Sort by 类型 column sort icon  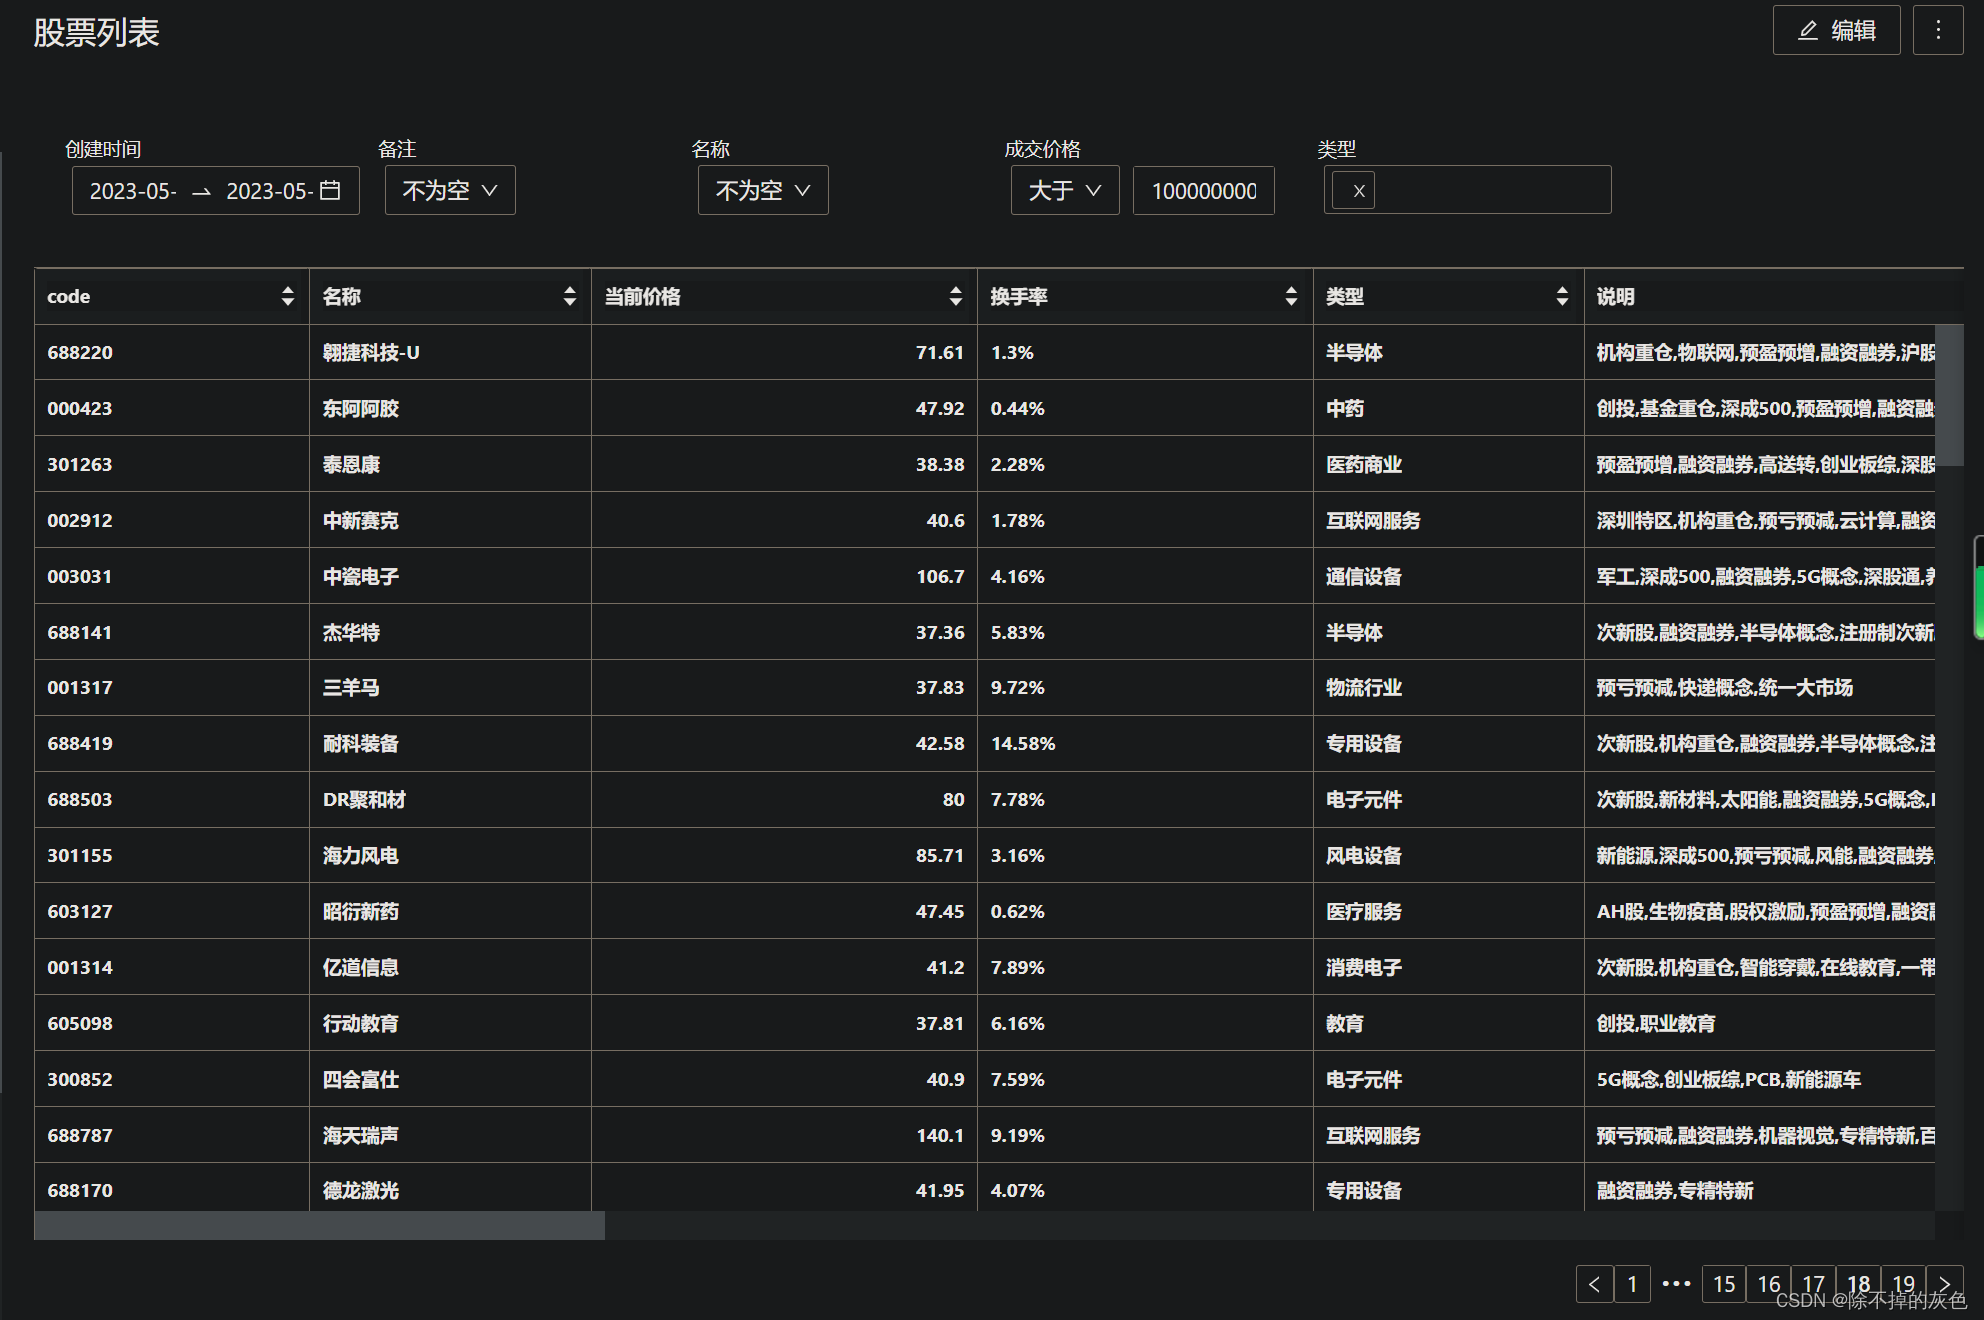1562,296
